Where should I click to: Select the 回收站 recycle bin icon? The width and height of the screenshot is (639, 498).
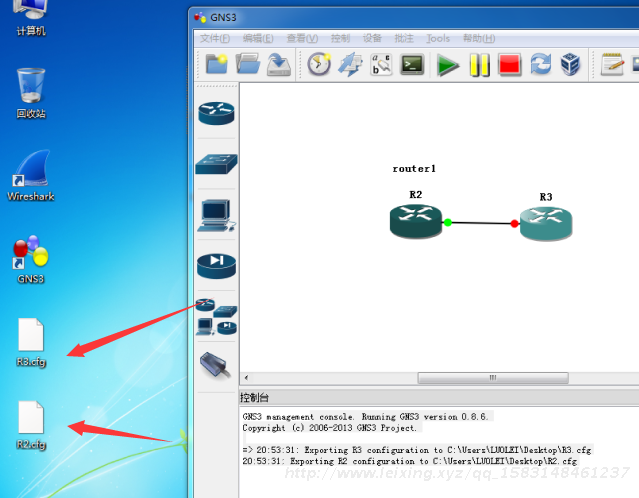click(31, 93)
